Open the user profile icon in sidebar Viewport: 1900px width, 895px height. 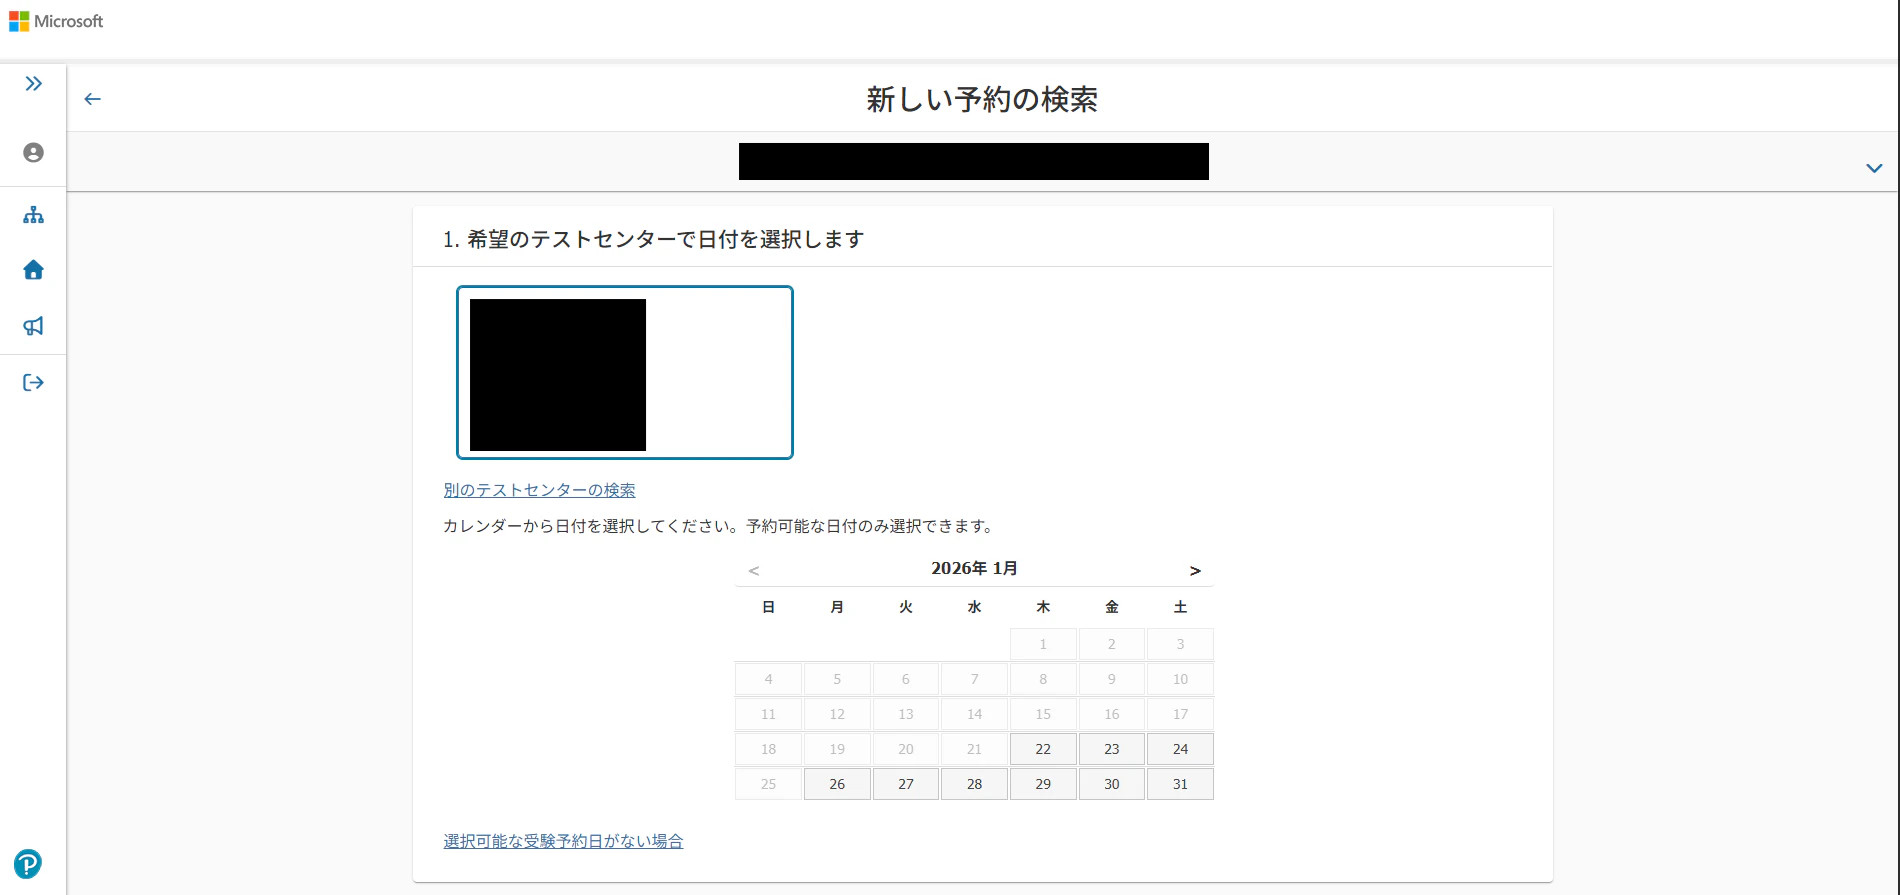pyautogui.click(x=33, y=152)
